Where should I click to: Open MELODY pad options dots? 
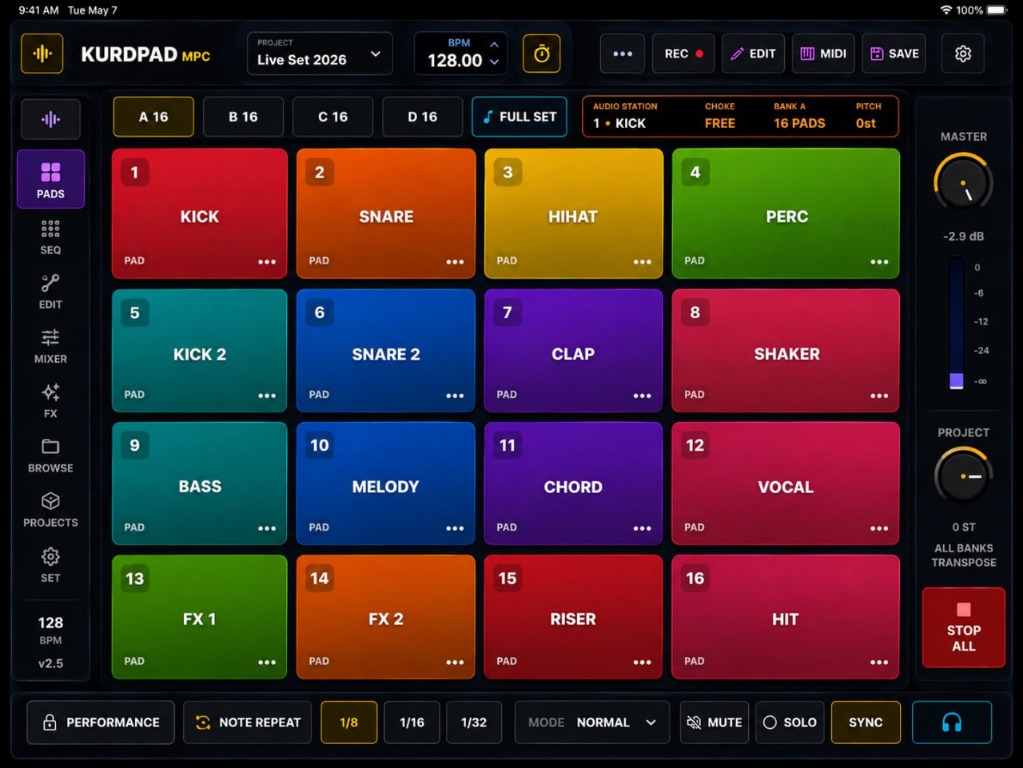point(455,528)
